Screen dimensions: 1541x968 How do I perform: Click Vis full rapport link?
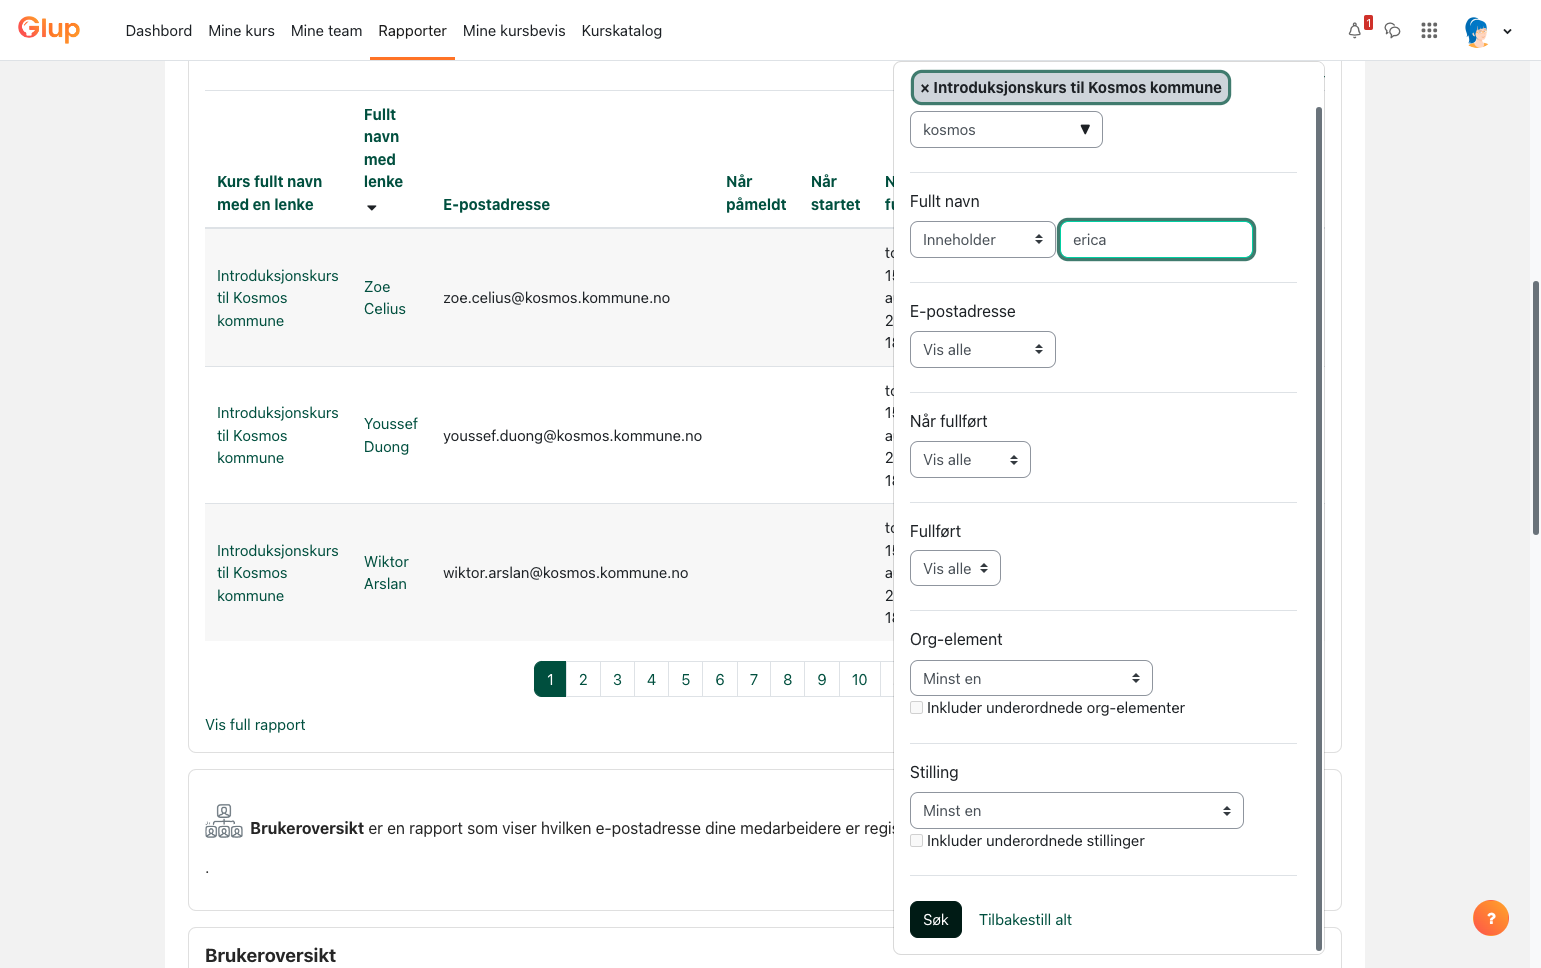pyautogui.click(x=255, y=725)
